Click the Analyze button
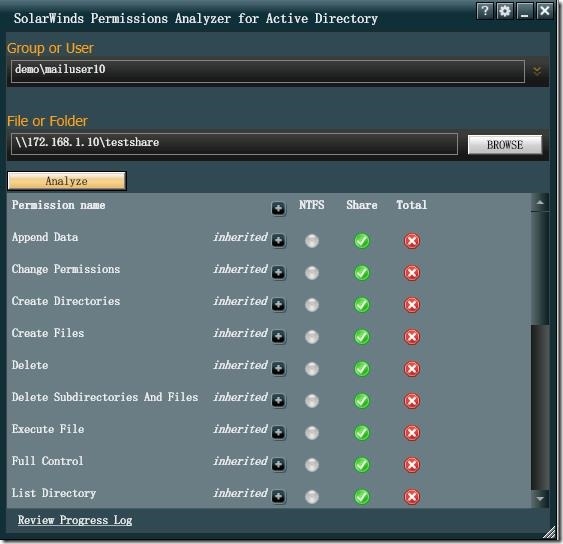Image resolution: width=563 pixels, height=544 pixels. (67, 181)
